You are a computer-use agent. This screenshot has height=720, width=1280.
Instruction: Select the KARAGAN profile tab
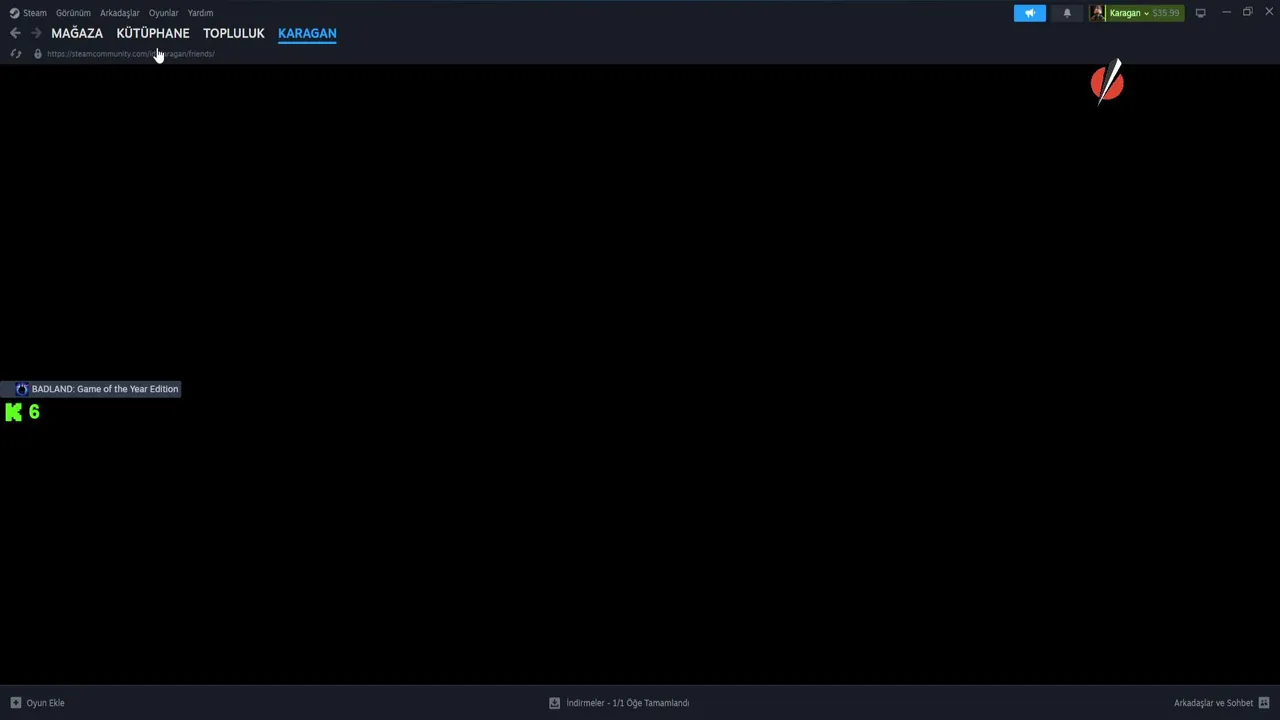tap(307, 33)
